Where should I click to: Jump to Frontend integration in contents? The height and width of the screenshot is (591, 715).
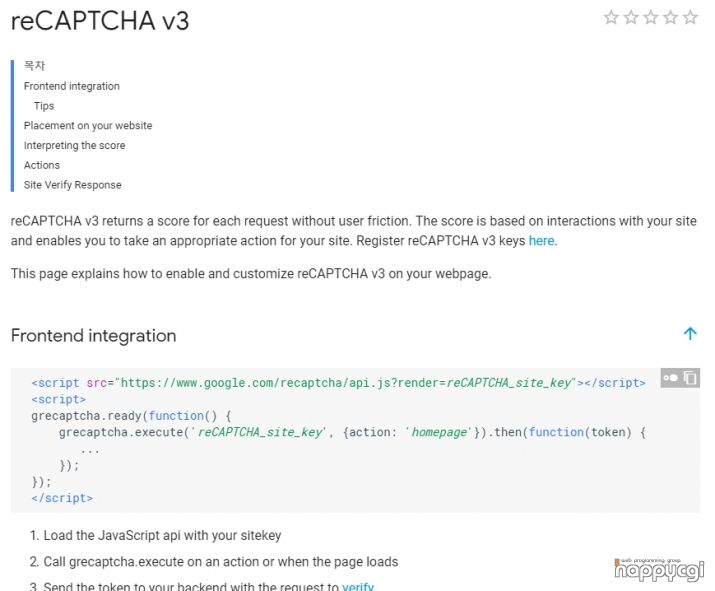[72, 86]
